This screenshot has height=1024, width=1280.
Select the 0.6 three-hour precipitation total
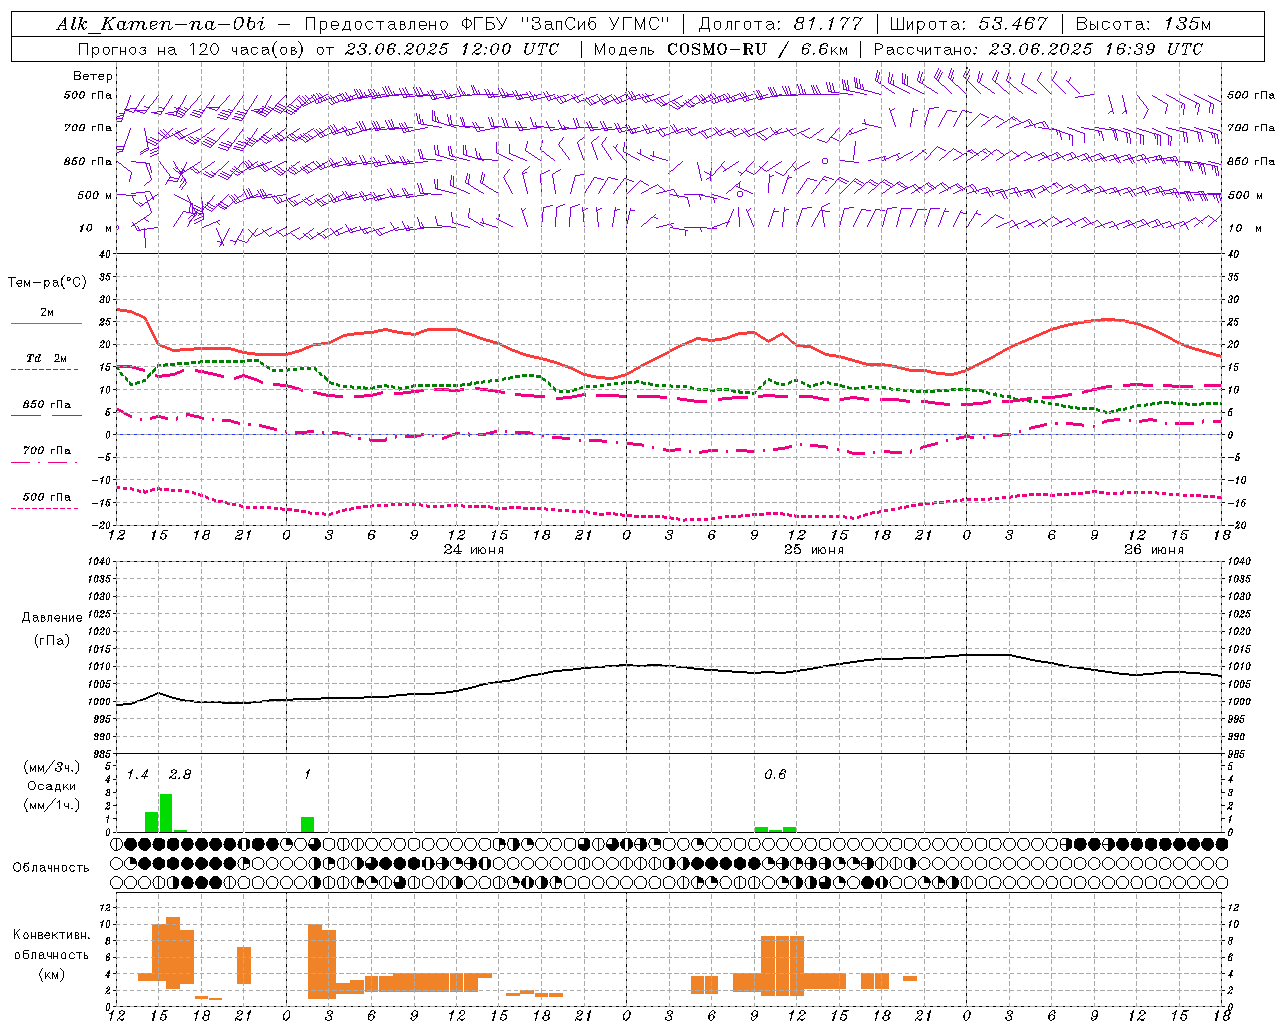pyautogui.click(x=775, y=775)
